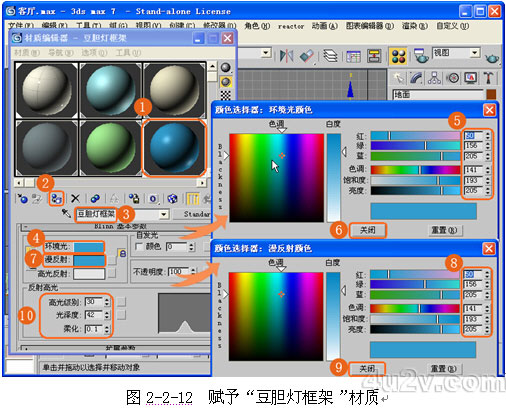Image resolution: width=506 pixels, height=416 pixels.
Task: Click the Show End Result icon
Action: pos(192,199)
